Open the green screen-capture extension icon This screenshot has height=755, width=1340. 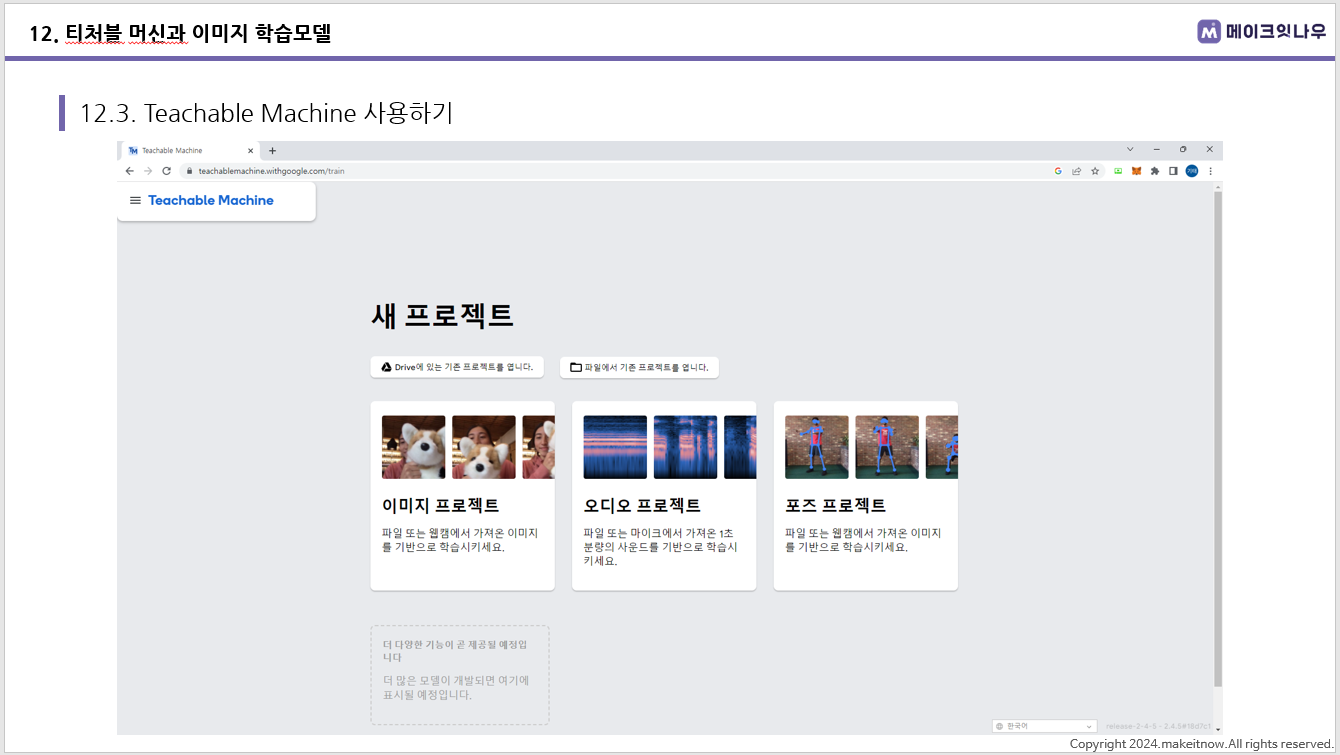click(x=1118, y=171)
